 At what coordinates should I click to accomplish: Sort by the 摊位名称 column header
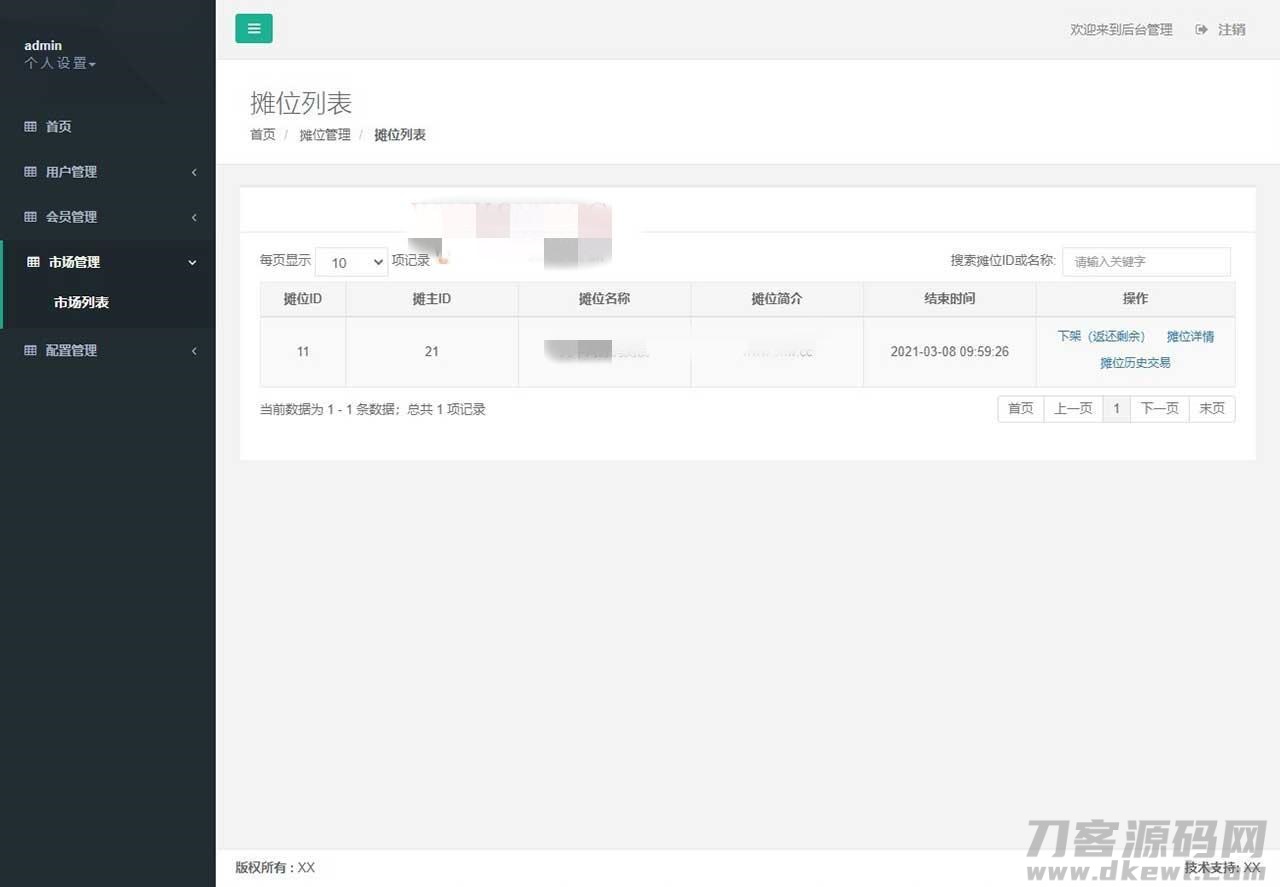point(604,299)
